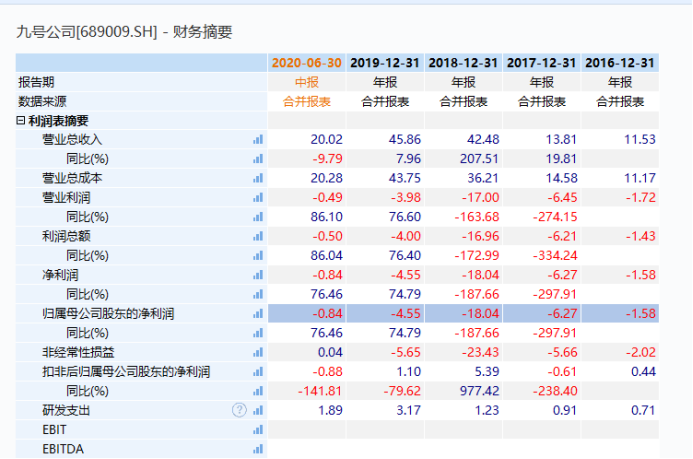Open chart icon for 非经常性损益 row

(x=258, y=352)
